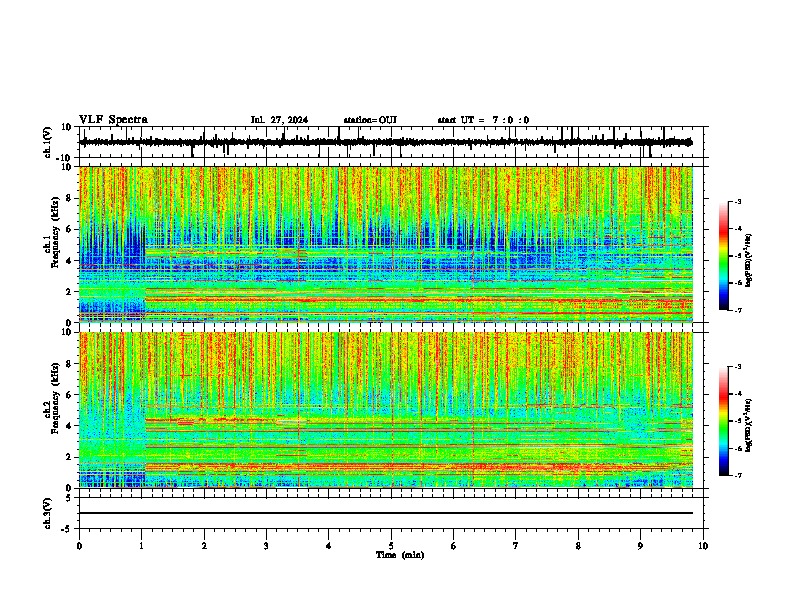Click the ch.1 "Frequency (kHz)" axis label
This screenshot has width=792, height=612.
click(x=54, y=232)
